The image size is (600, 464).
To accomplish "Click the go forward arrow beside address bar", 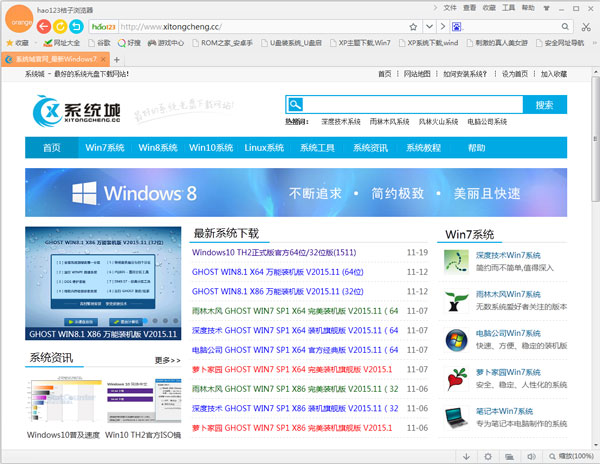I will click(x=443, y=27).
